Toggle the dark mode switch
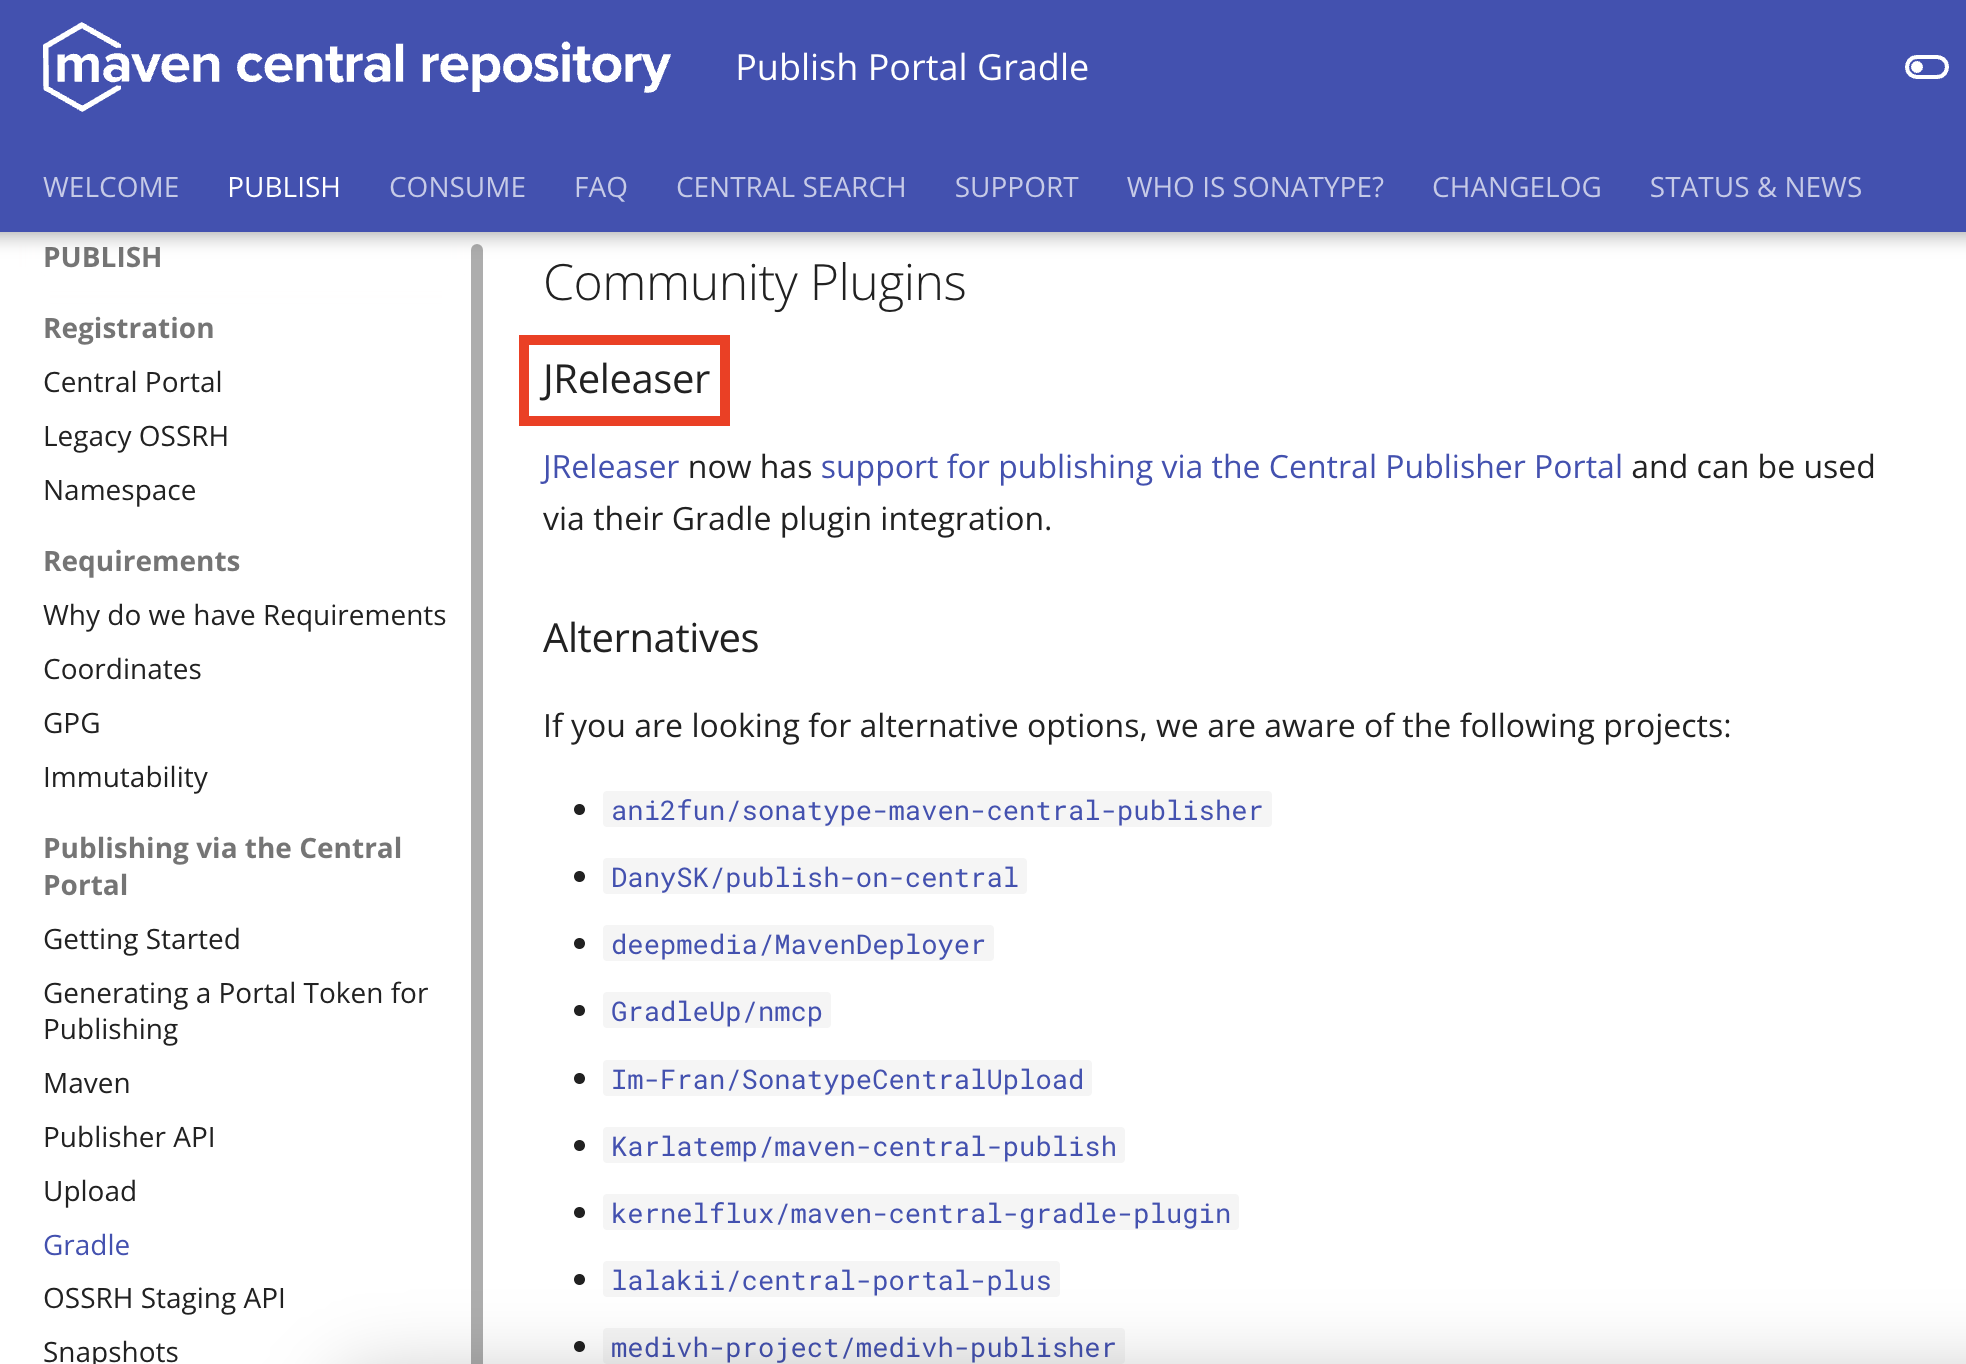1966x1364 pixels. [x=1926, y=67]
